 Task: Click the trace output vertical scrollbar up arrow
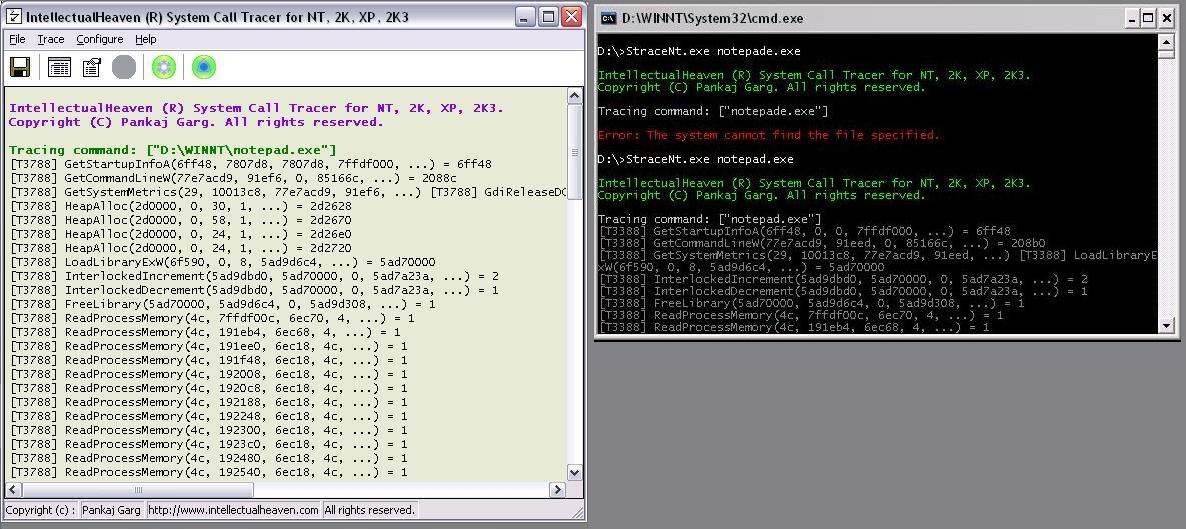574,96
